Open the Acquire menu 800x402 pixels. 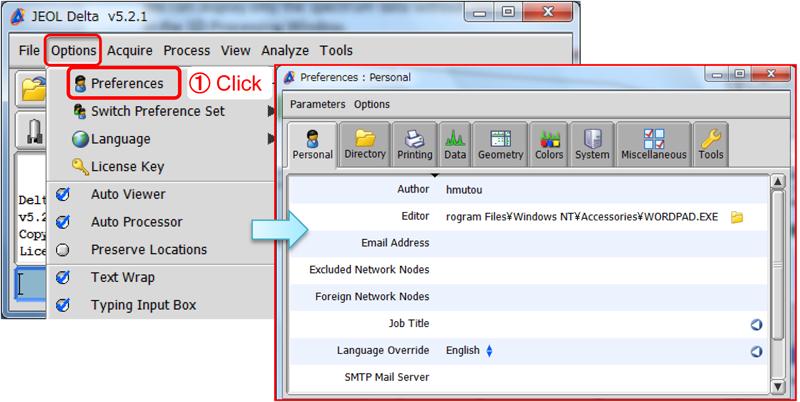(130, 51)
